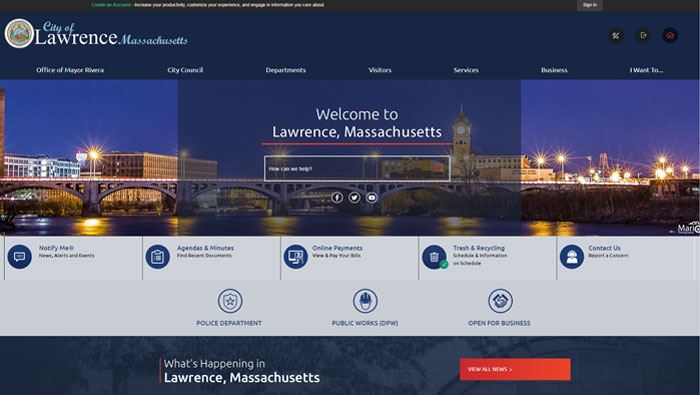Open the Visitors menu
700x395 pixels.
[x=380, y=70]
